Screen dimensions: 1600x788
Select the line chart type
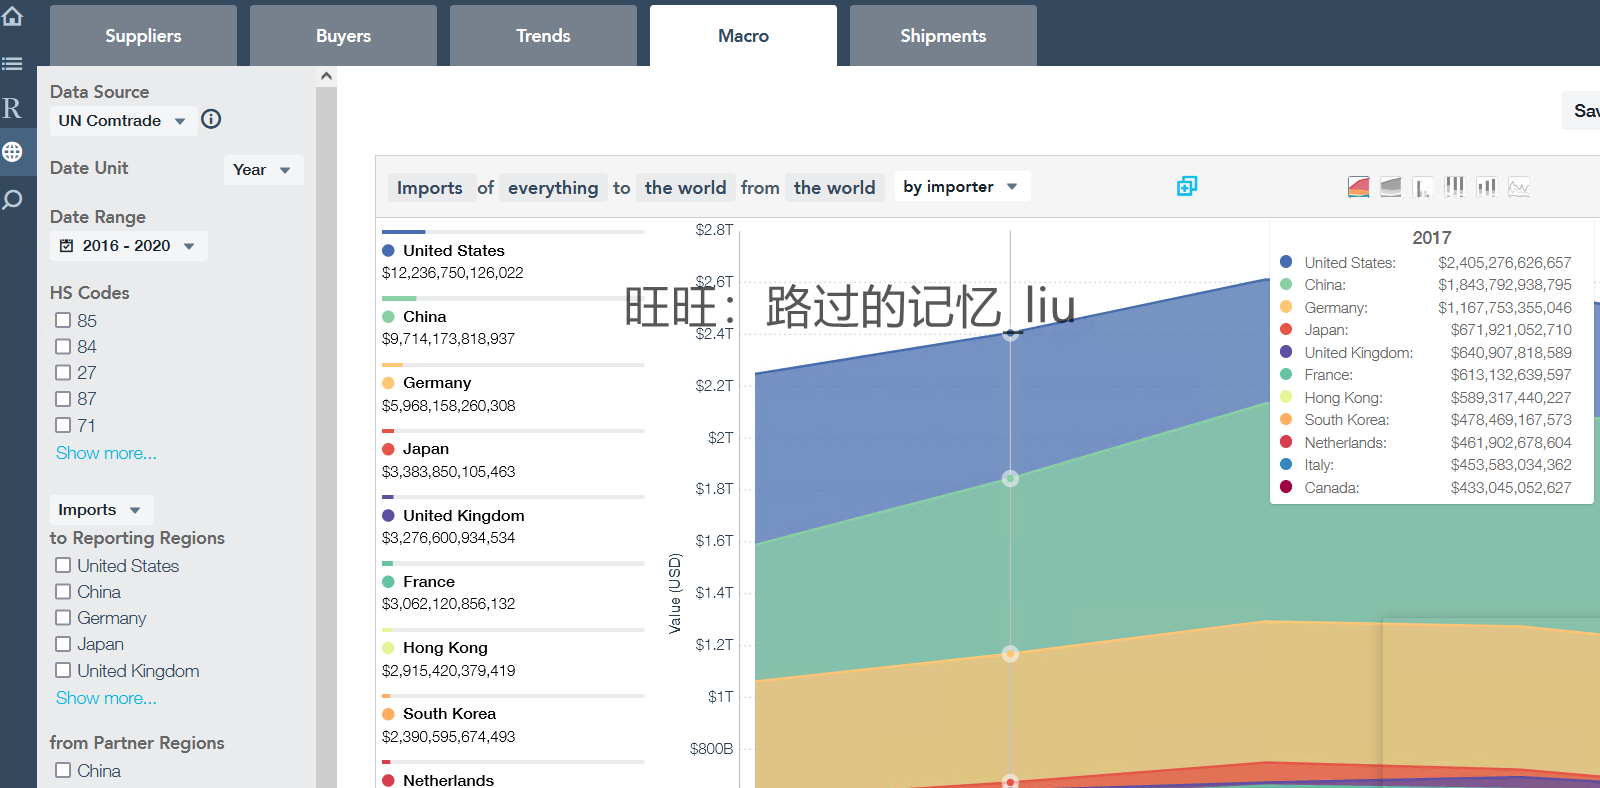coord(1518,187)
